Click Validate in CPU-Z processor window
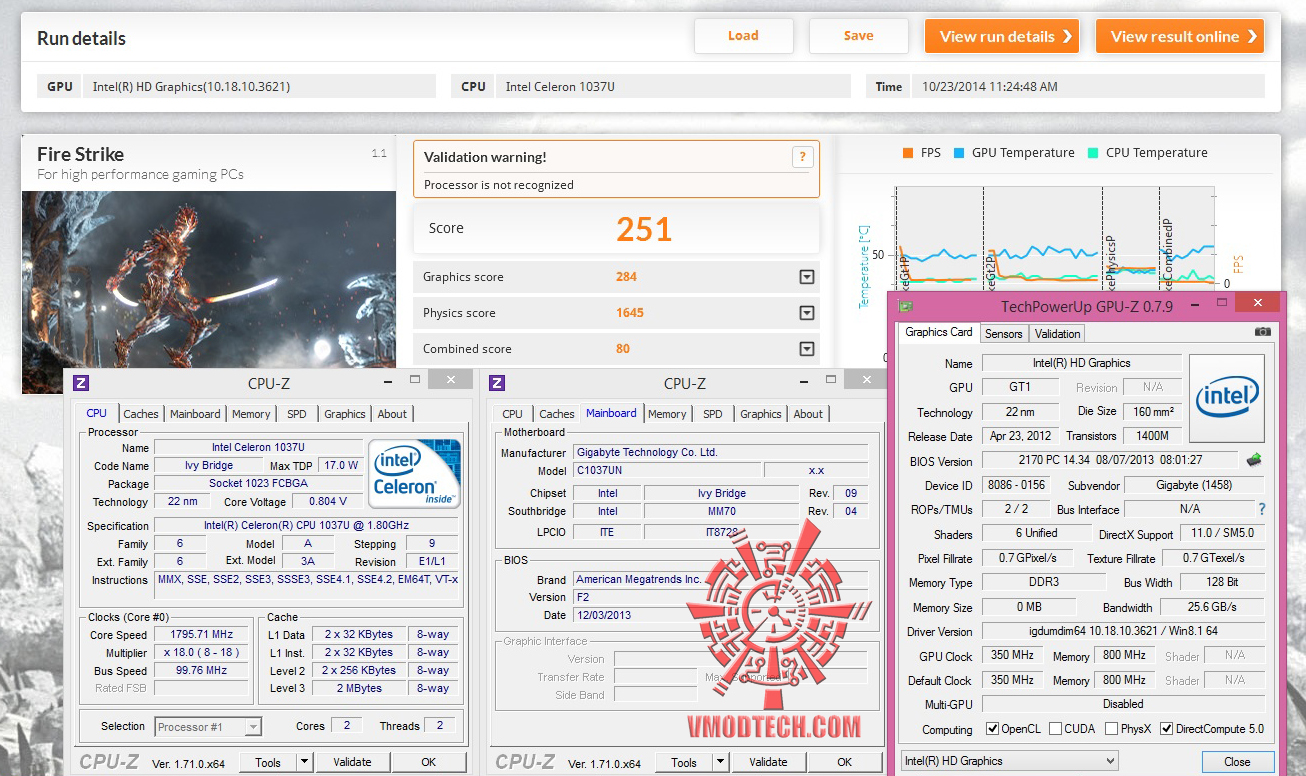This screenshot has width=1306, height=776. (x=352, y=762)
